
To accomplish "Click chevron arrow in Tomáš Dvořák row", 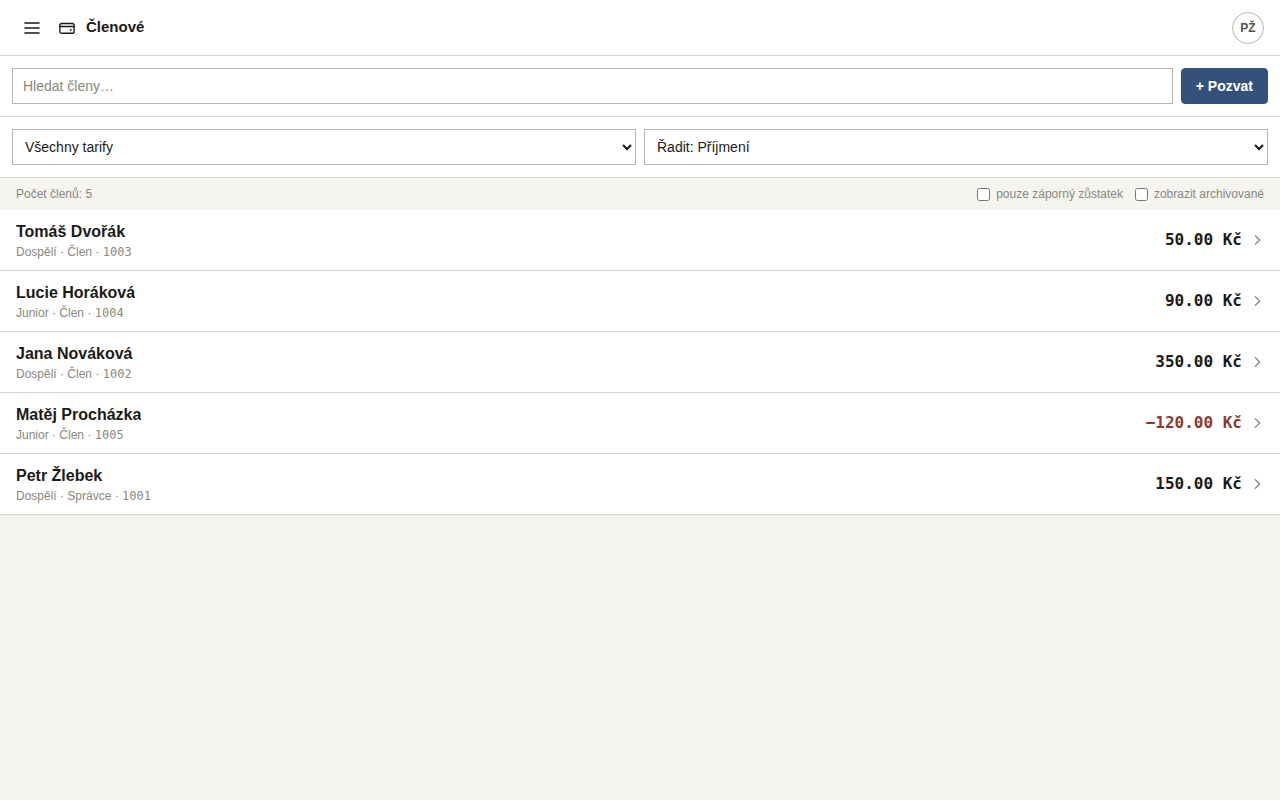I will (x=1257, y=240).
